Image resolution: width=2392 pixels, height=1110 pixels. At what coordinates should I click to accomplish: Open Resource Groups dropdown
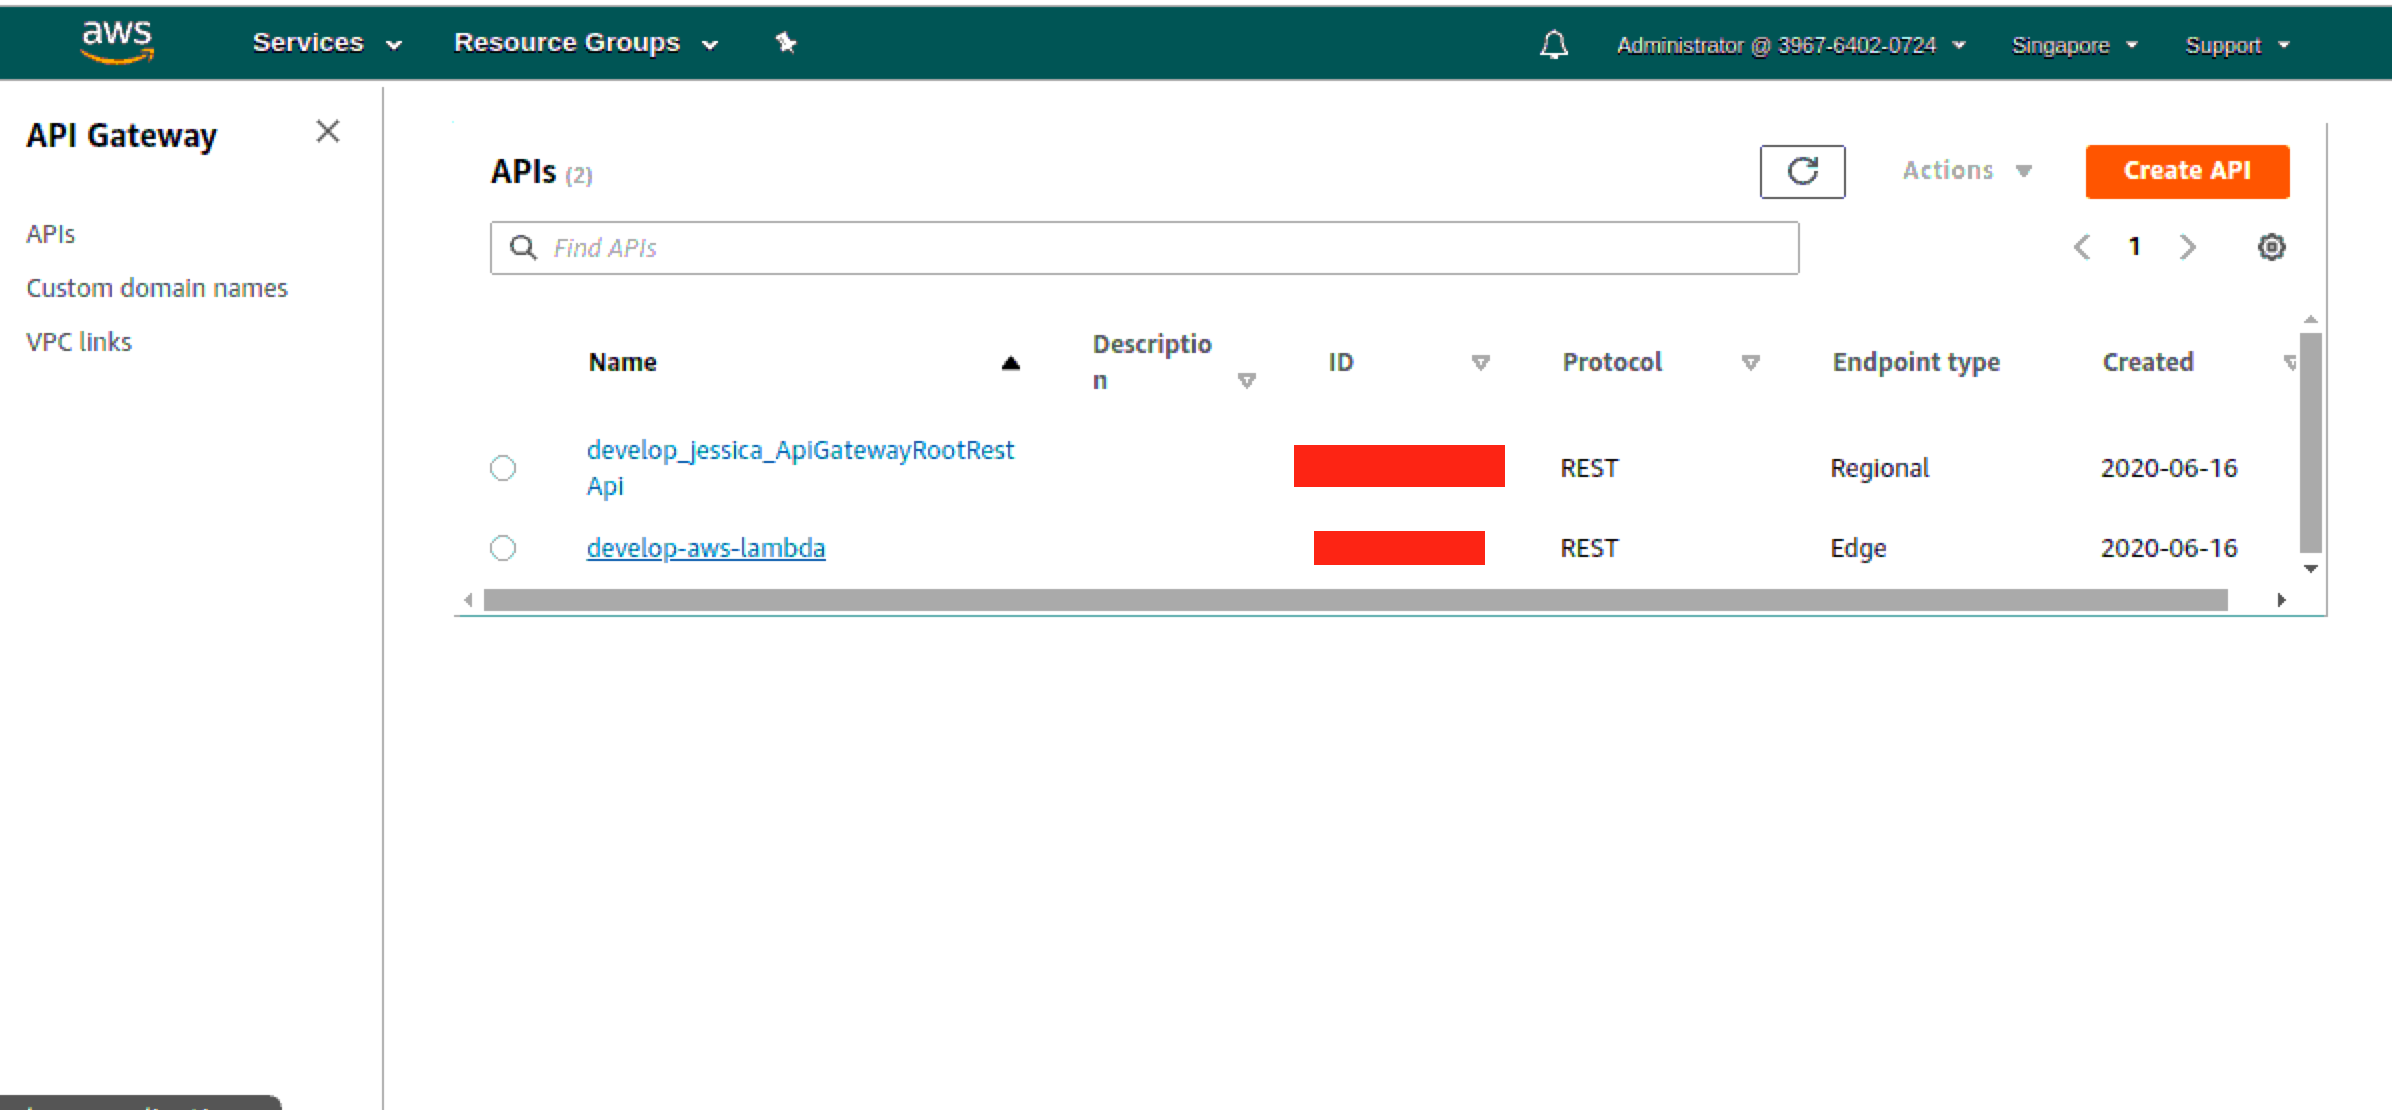click(585, 43)
